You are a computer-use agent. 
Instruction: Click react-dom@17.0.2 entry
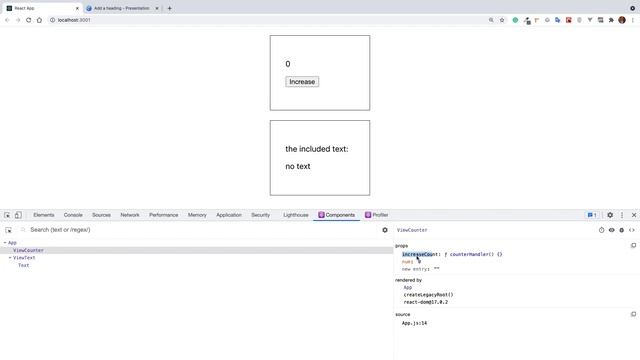pyautogui.click(x=426, y=302)
